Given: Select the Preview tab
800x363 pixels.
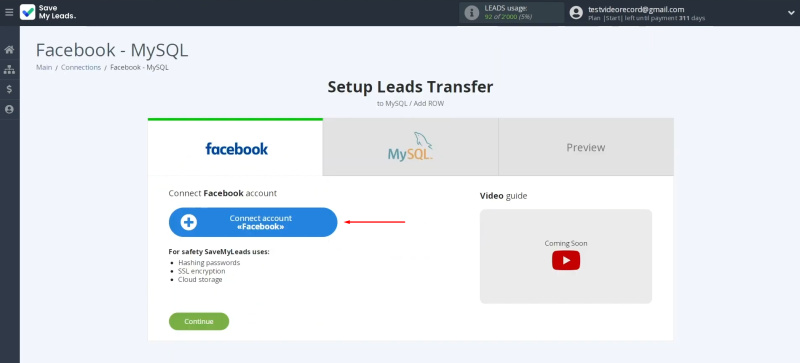Looking at the screenshot, I should (586, 148).
